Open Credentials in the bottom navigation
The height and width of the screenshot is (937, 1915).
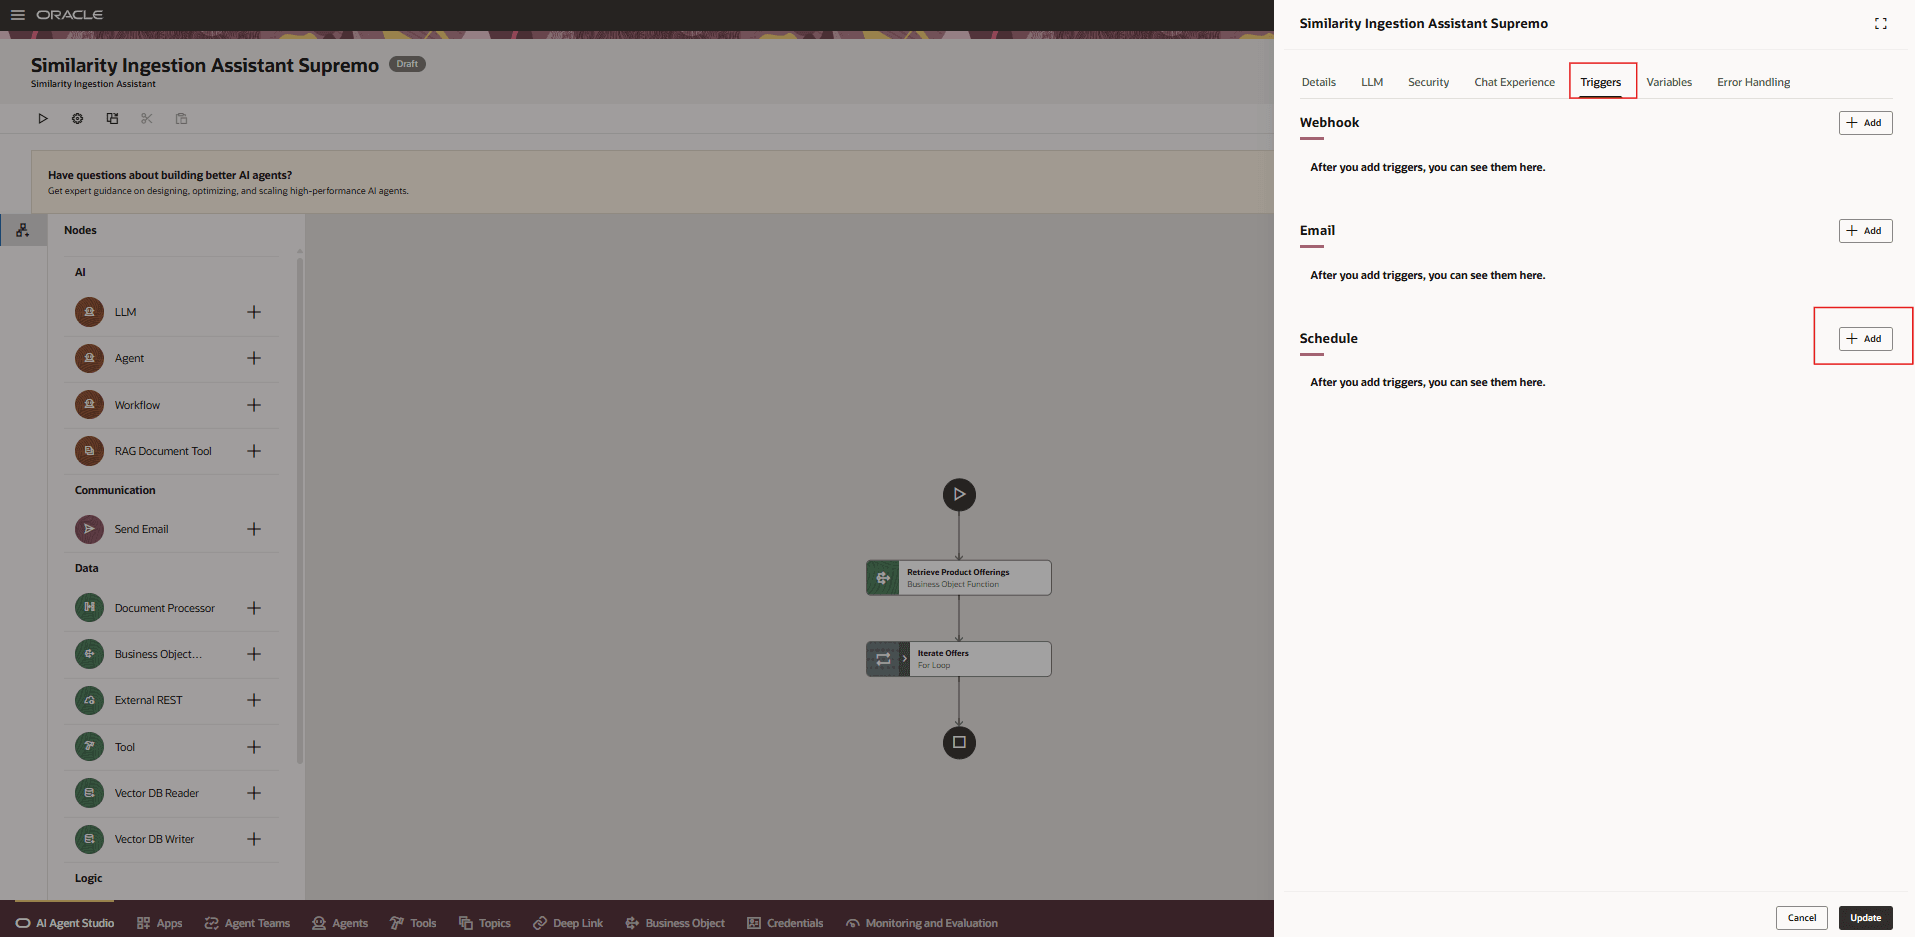(785, 922)
